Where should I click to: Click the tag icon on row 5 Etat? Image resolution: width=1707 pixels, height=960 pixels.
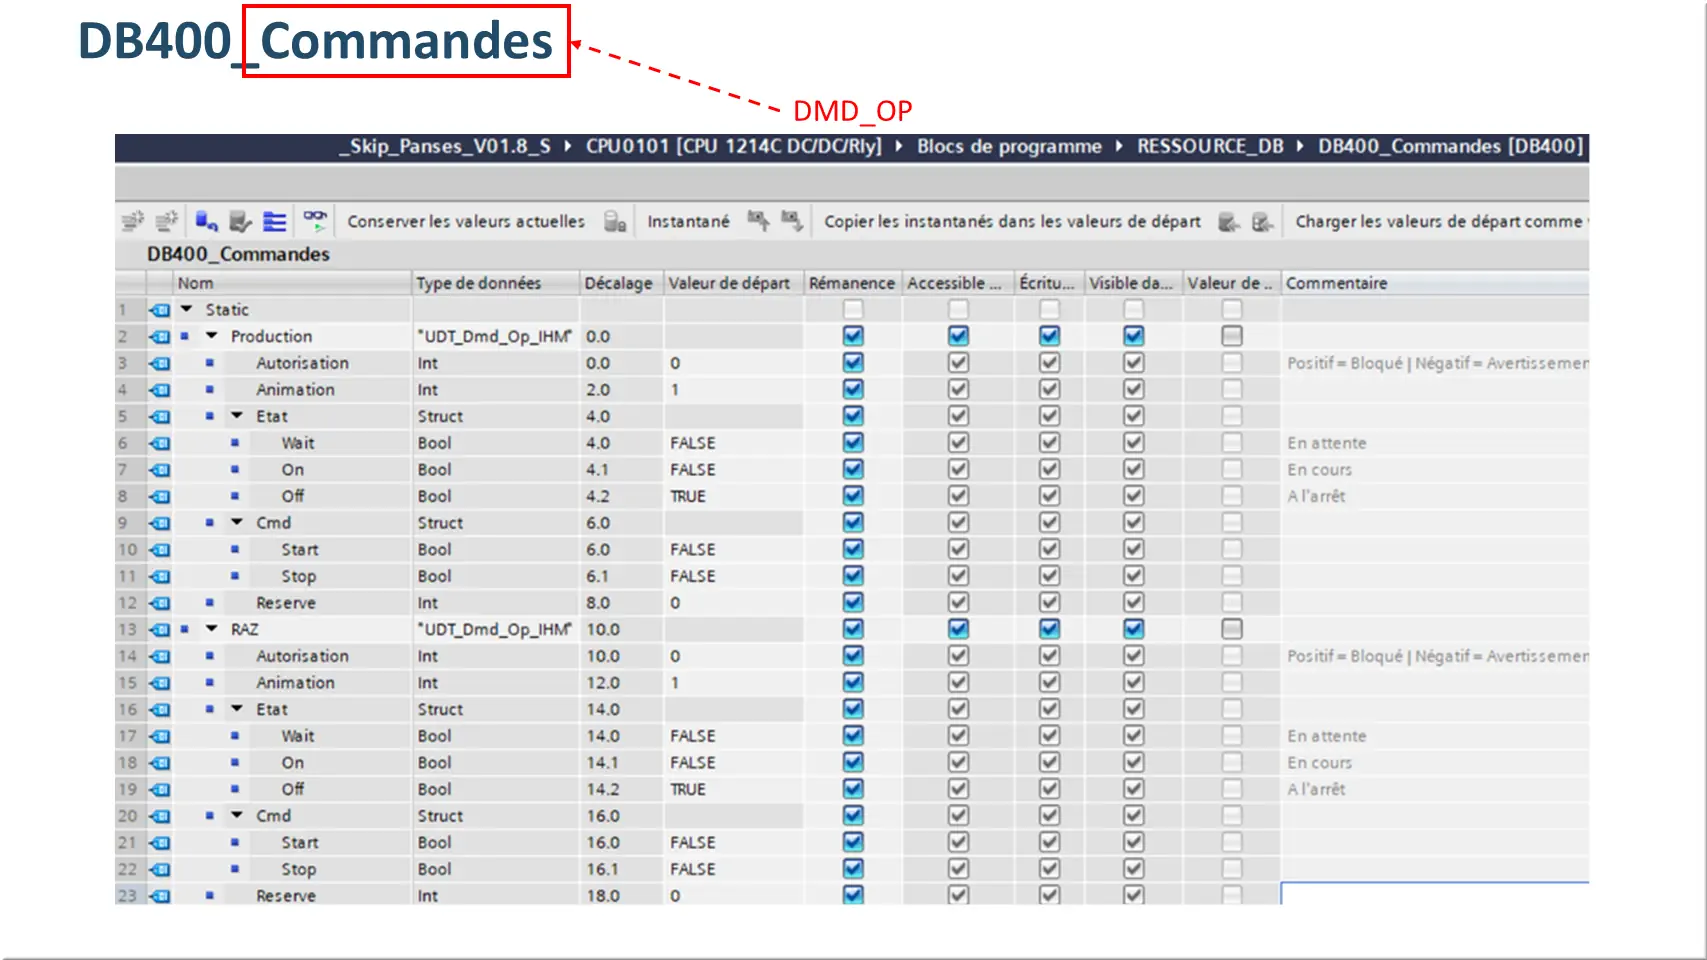pyautogui.click(x=160, y=417)
